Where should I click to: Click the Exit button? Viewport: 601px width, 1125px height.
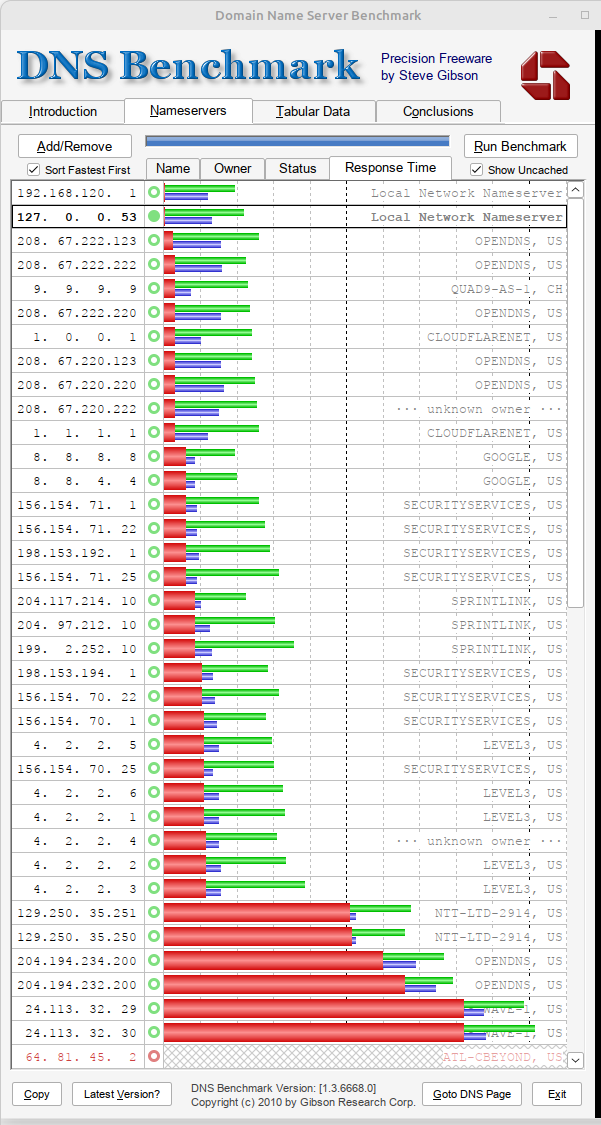coord(557,1094)
